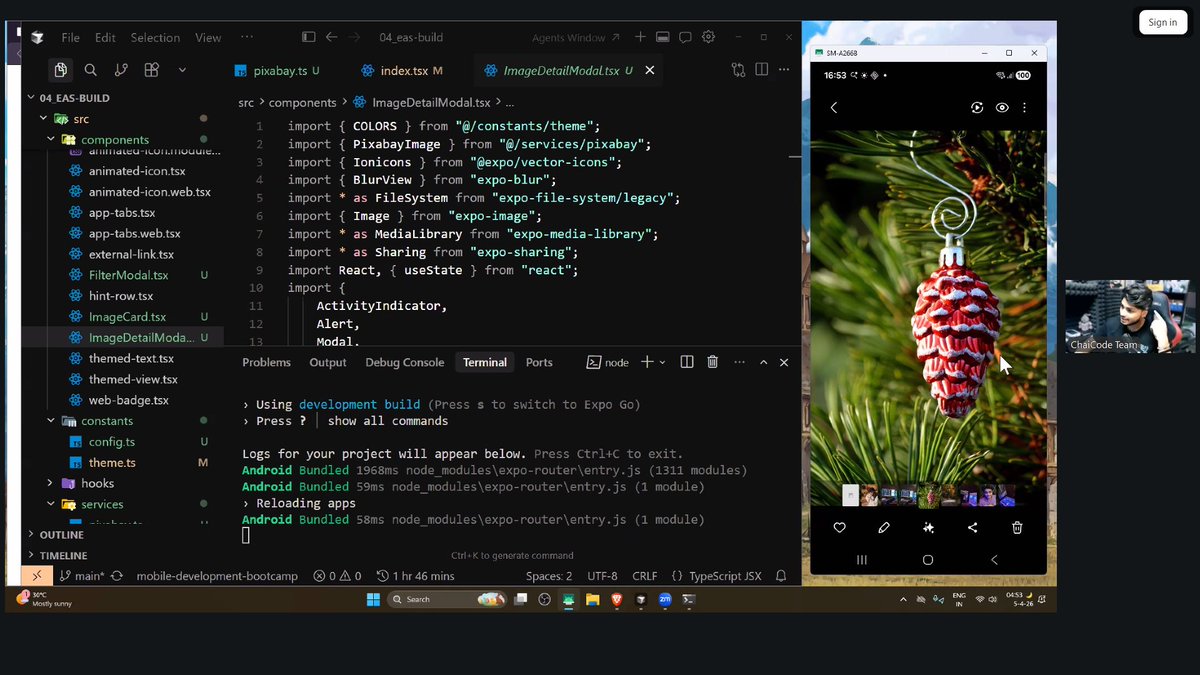The image size is (1200, 675).
Task: Collapse the services folder
Action: point(51,504)
